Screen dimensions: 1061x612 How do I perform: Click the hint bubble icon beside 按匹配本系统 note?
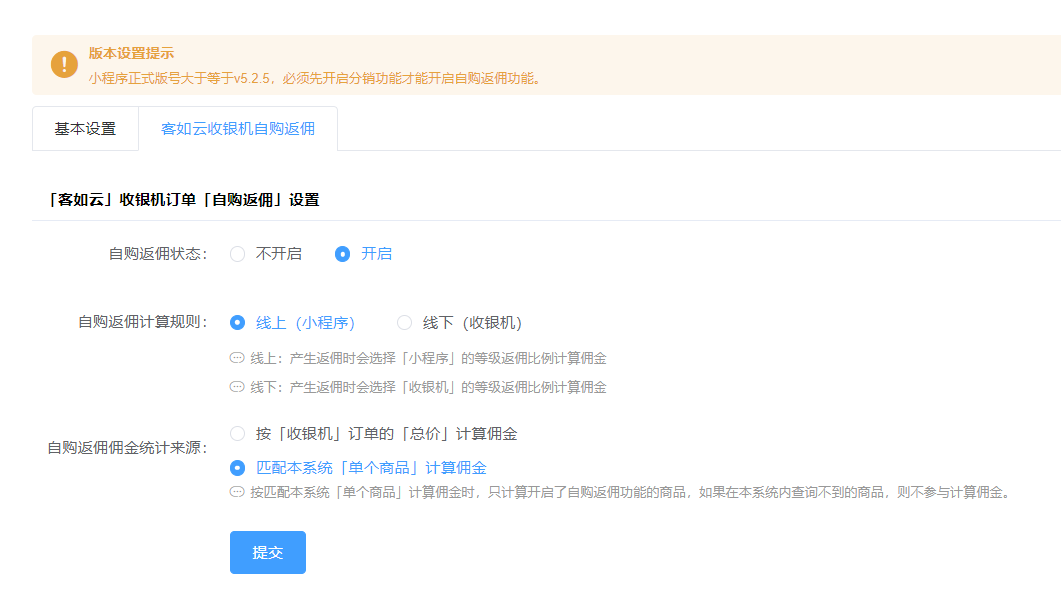pyautogui.click(x=237, y=491)
